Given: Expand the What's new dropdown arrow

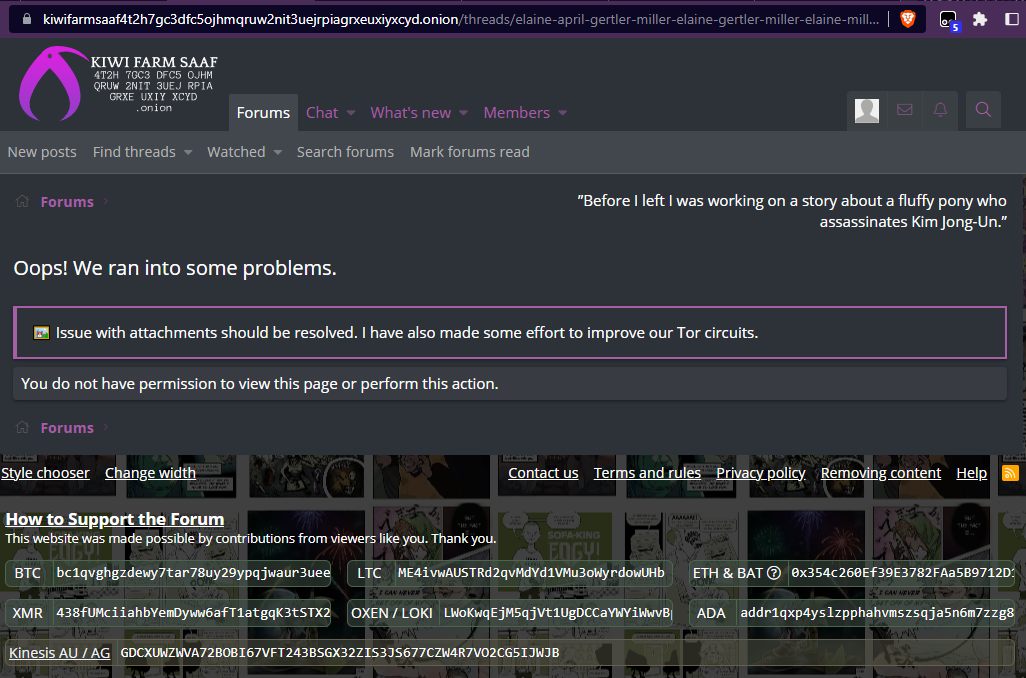Looking at the screenshot, I should click(463, 113).
